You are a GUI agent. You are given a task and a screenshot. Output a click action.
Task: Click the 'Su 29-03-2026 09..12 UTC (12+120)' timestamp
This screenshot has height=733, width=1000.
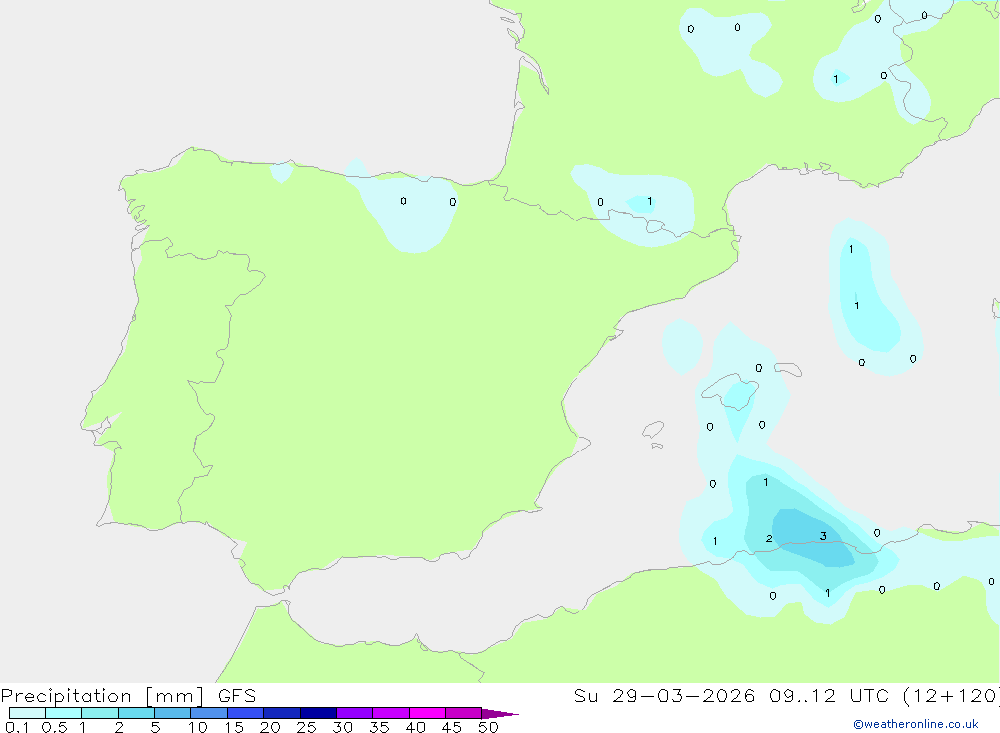coord(786,696)
